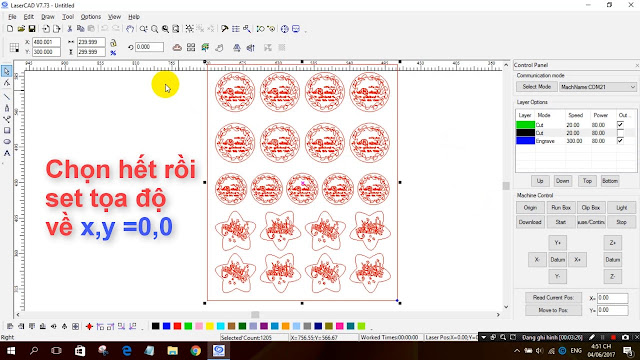The image size is (640, 360).
Task: Select the arrow pick tool in left toolbar
Action: (x=7, y=71)
